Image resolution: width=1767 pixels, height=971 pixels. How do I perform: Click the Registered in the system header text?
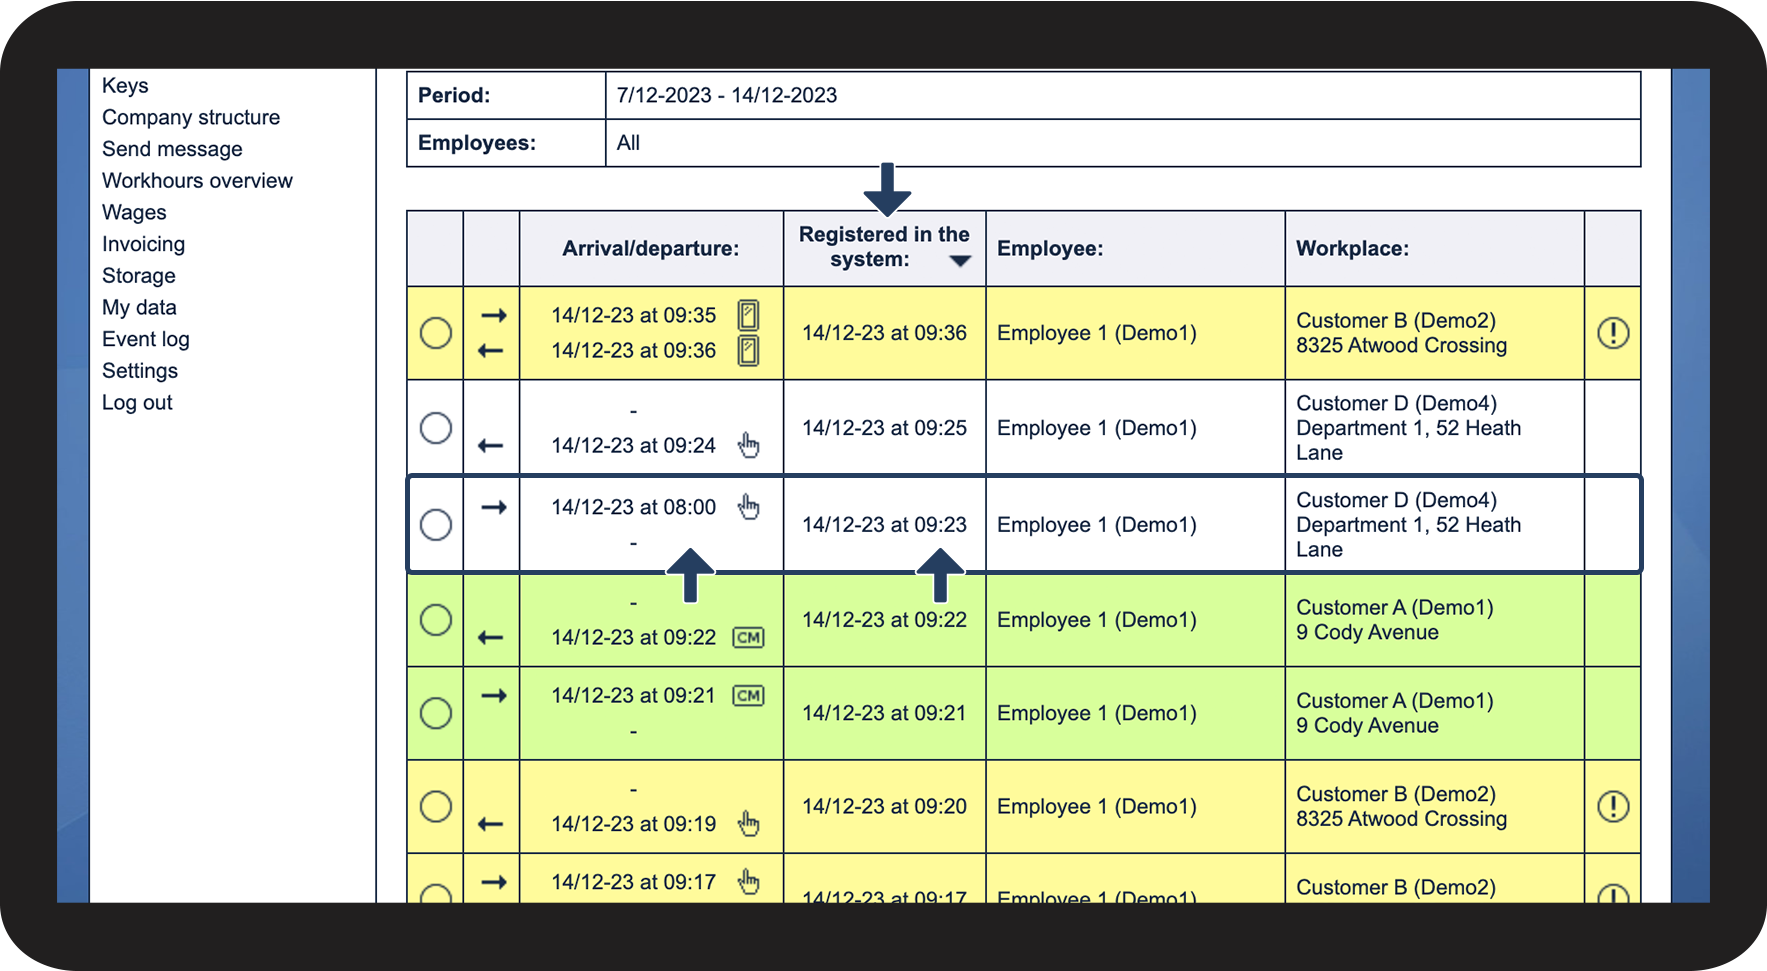(884, 247)
